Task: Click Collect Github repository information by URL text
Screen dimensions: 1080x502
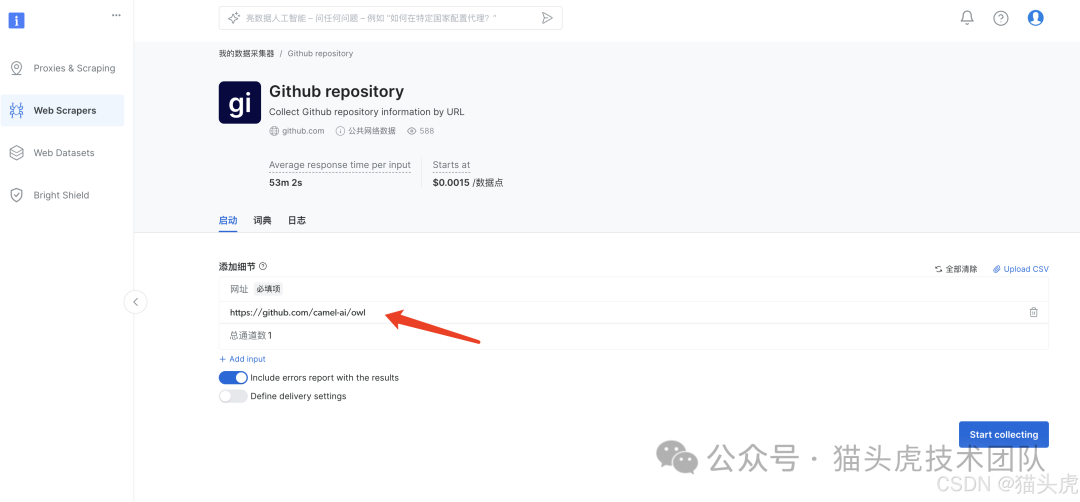Action: [x=366, y=112]
